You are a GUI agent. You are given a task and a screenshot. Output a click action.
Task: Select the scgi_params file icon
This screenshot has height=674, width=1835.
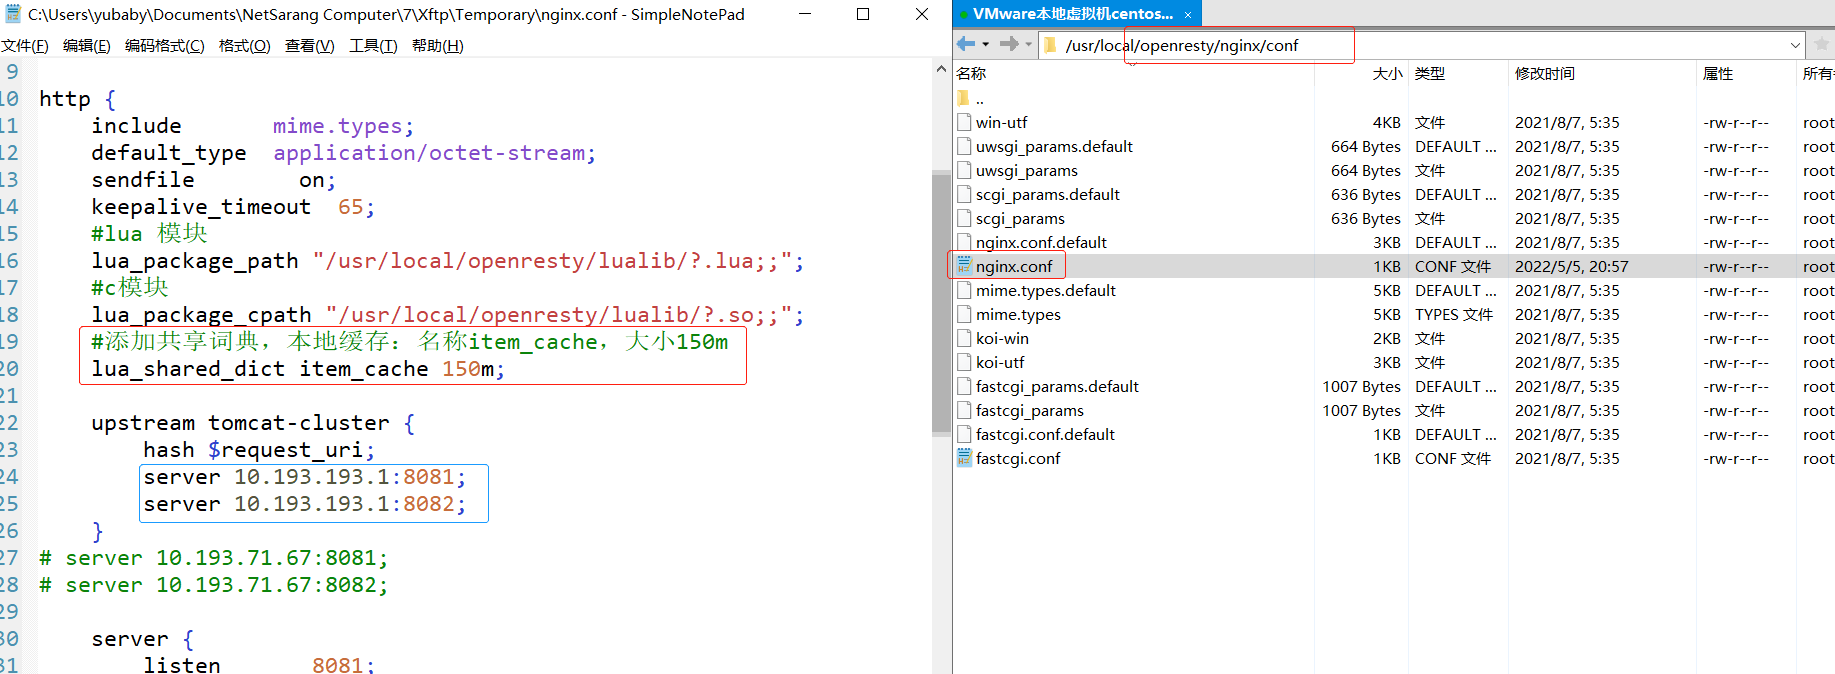(x=964, y=218)
